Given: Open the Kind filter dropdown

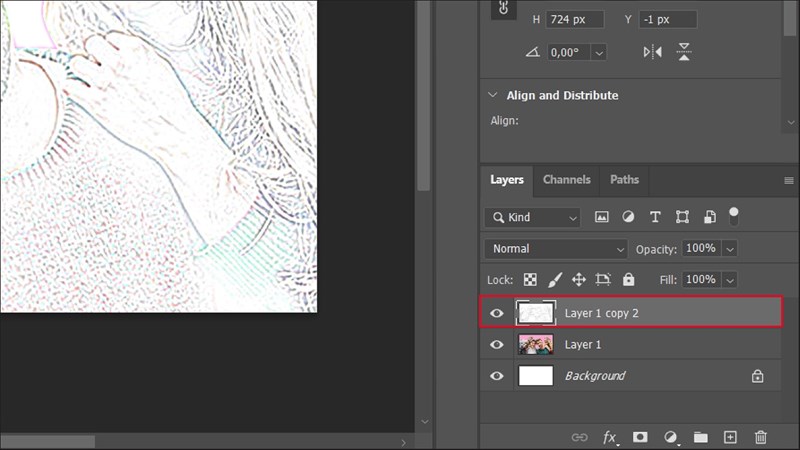Looking at the screenshot, I should tap(532, 217).
